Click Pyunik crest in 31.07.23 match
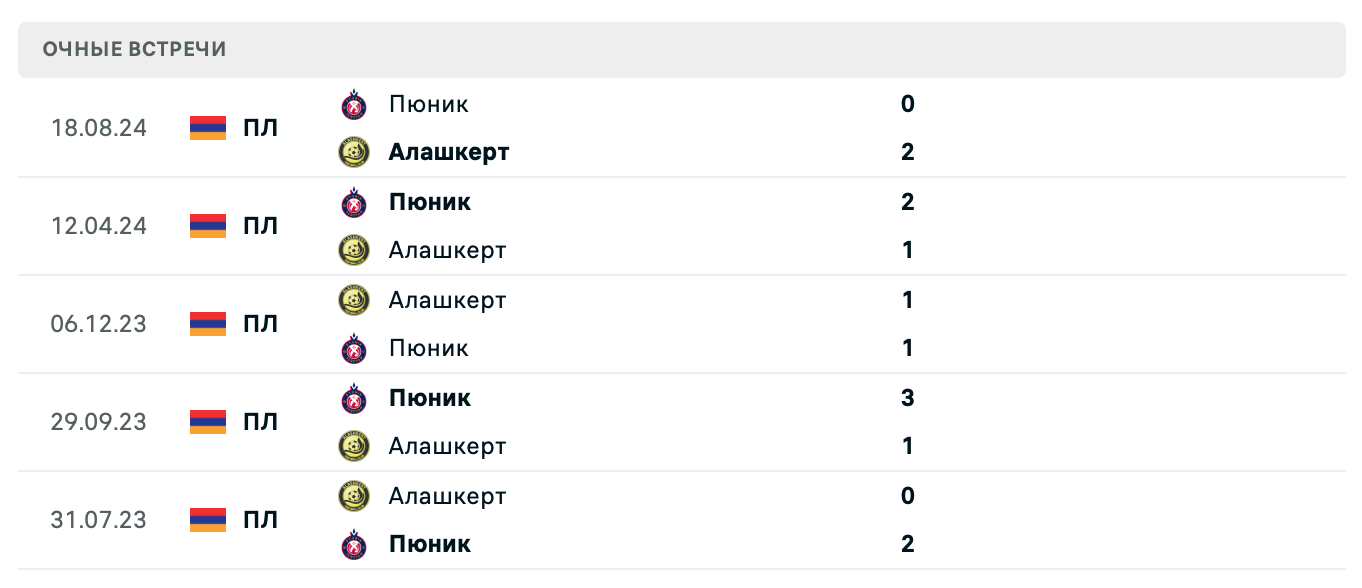This screenshot has width=1362, height=588. [x=354, y=544]
